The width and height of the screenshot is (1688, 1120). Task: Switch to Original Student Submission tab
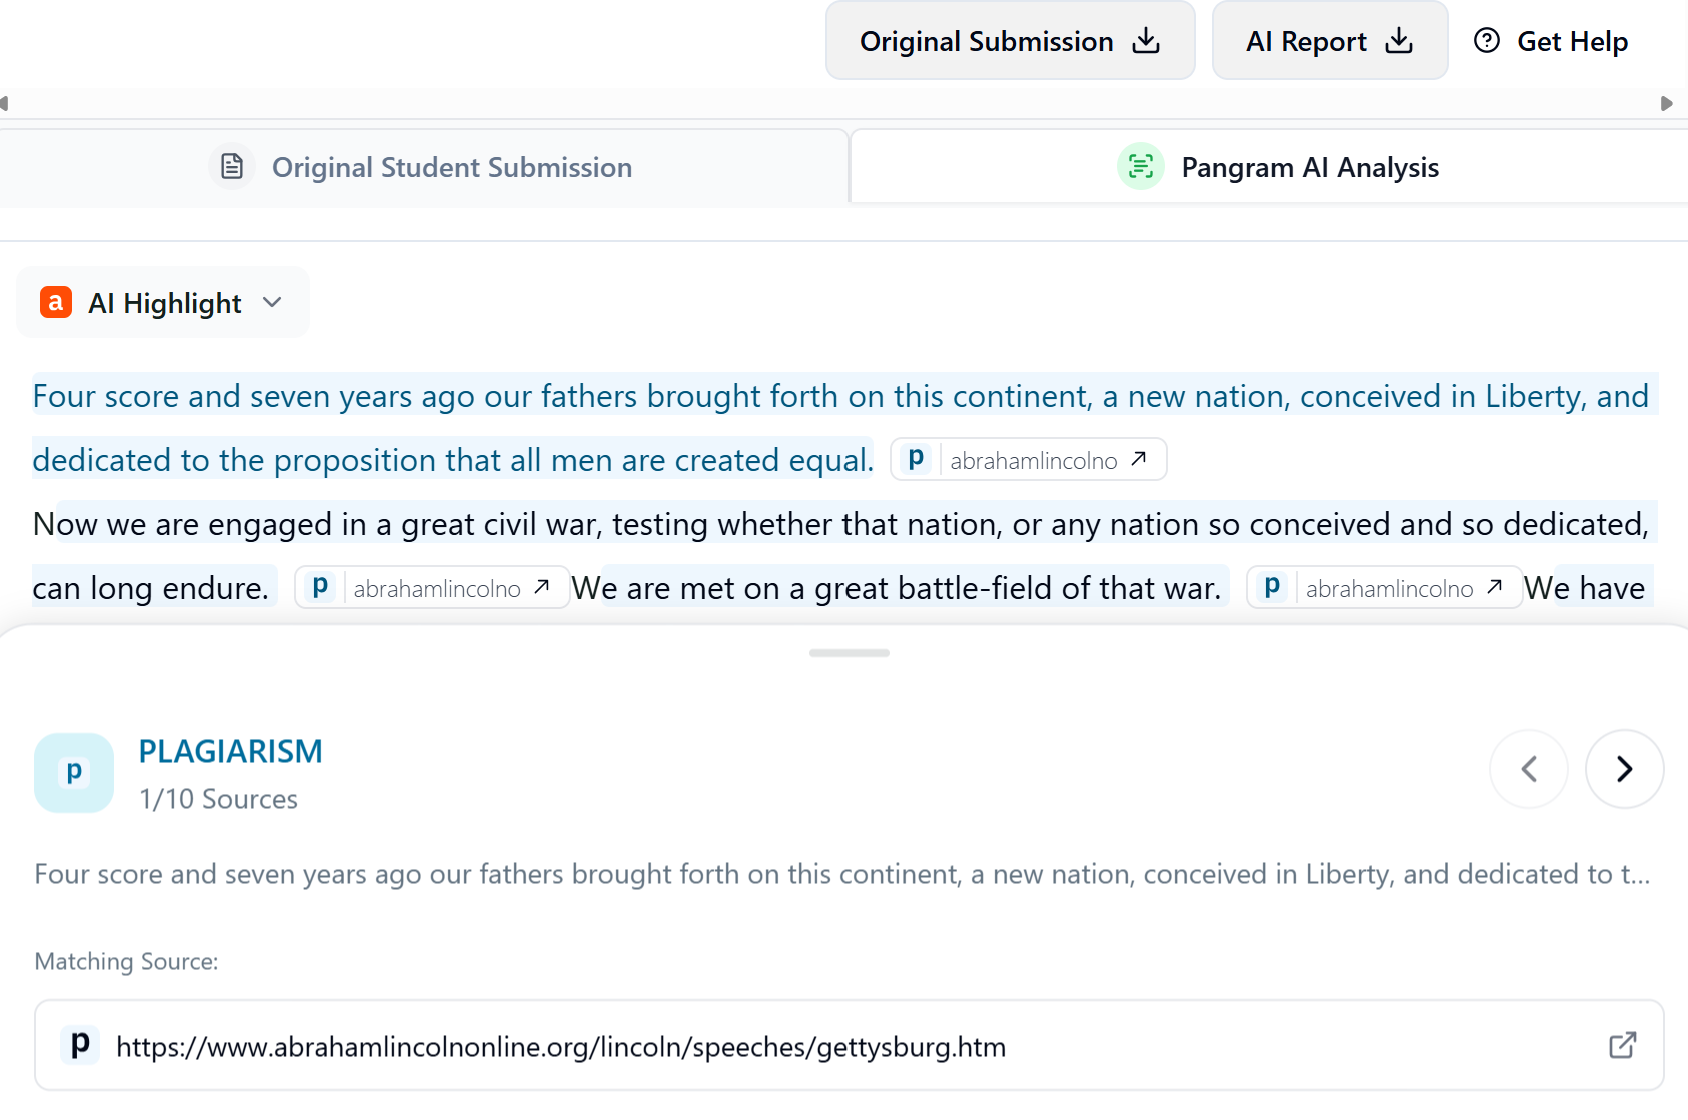tap(424, 167)
